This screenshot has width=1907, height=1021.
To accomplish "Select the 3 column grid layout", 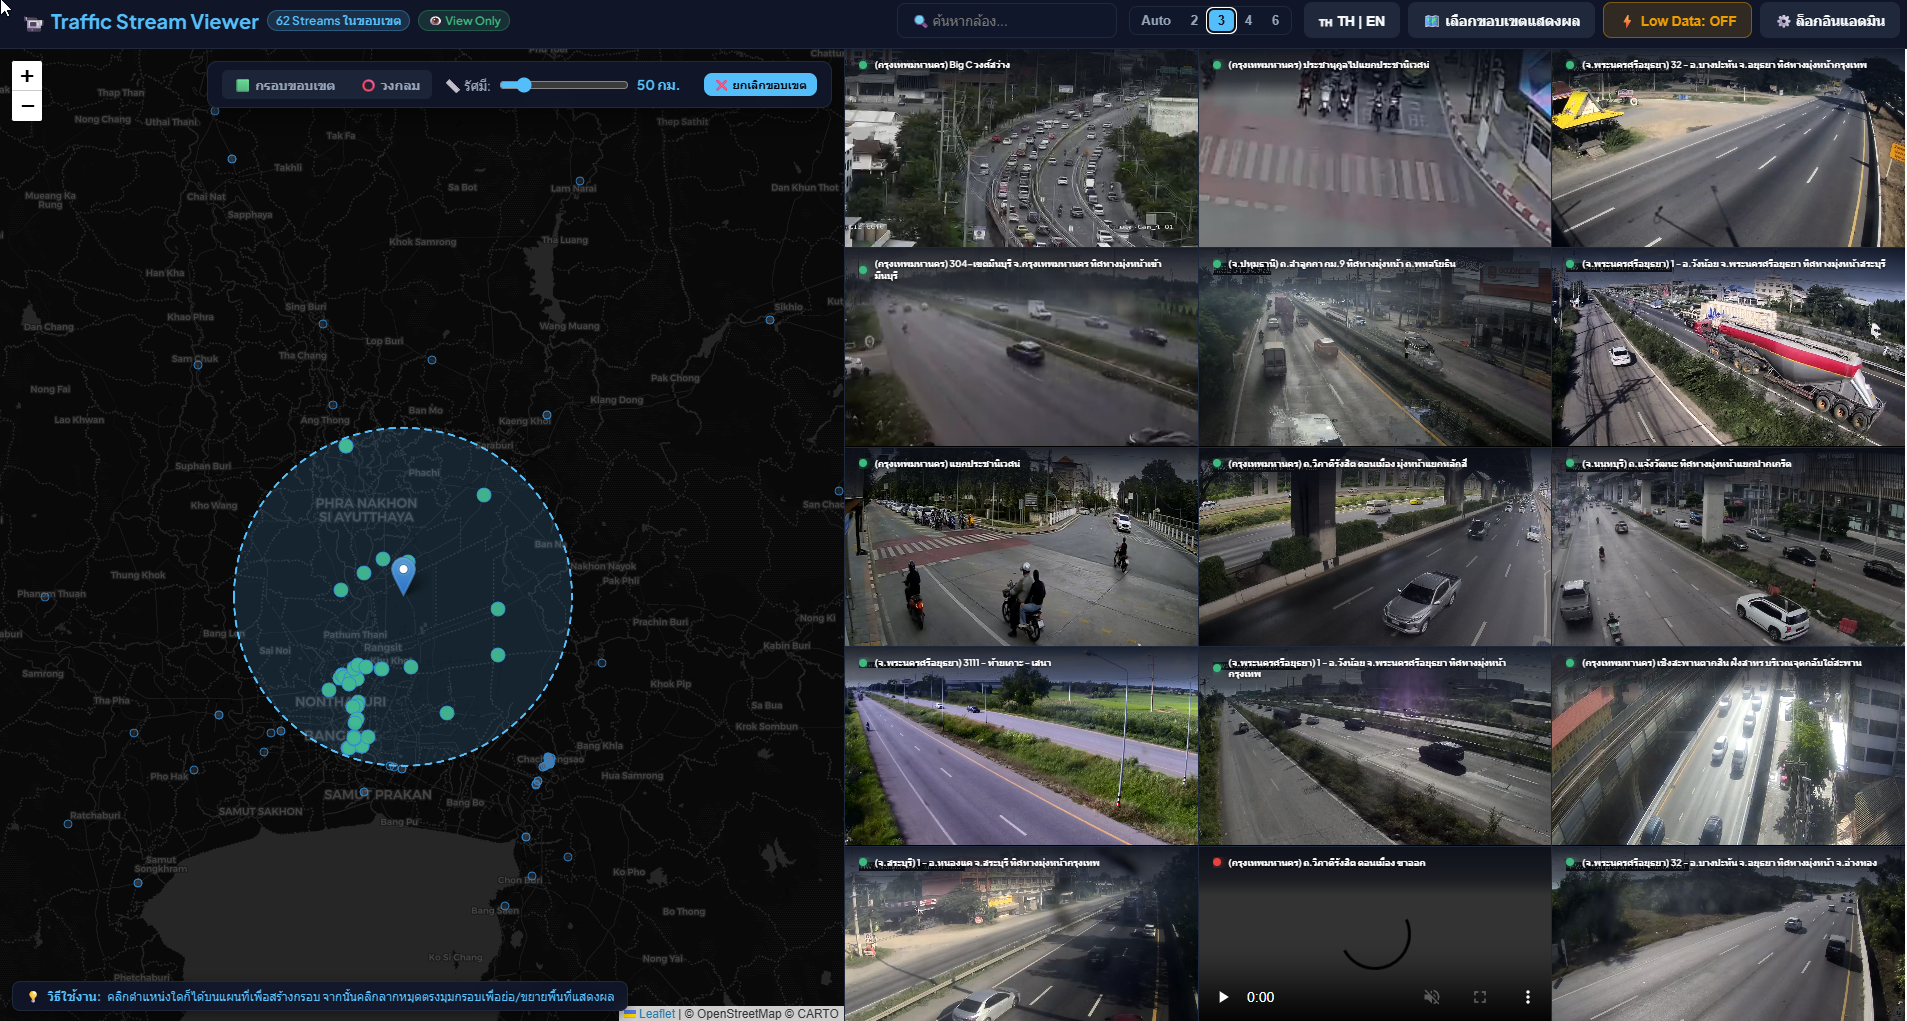I will point(1221,20).
